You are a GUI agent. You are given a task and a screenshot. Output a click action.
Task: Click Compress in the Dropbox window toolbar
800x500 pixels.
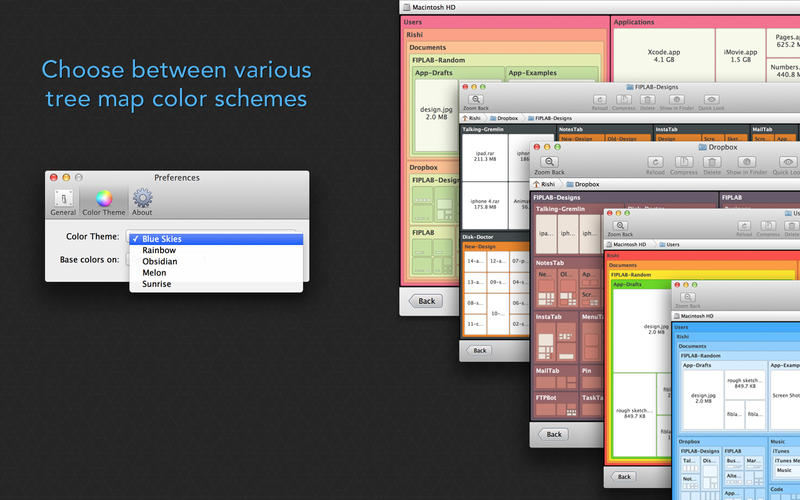click(684, 166)
